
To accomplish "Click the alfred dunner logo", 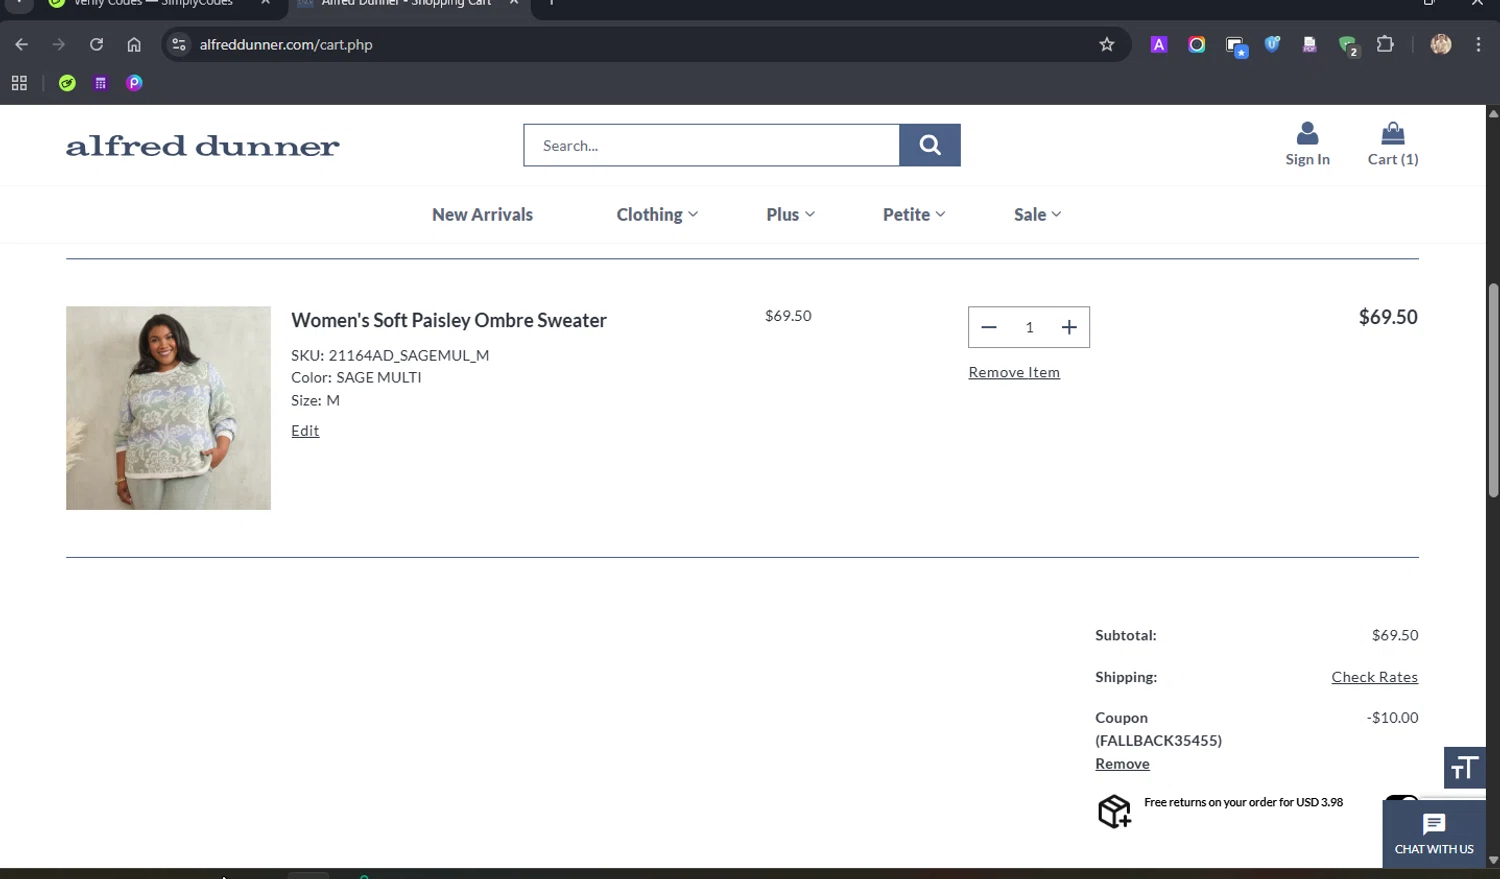I will tap(203, 146).
